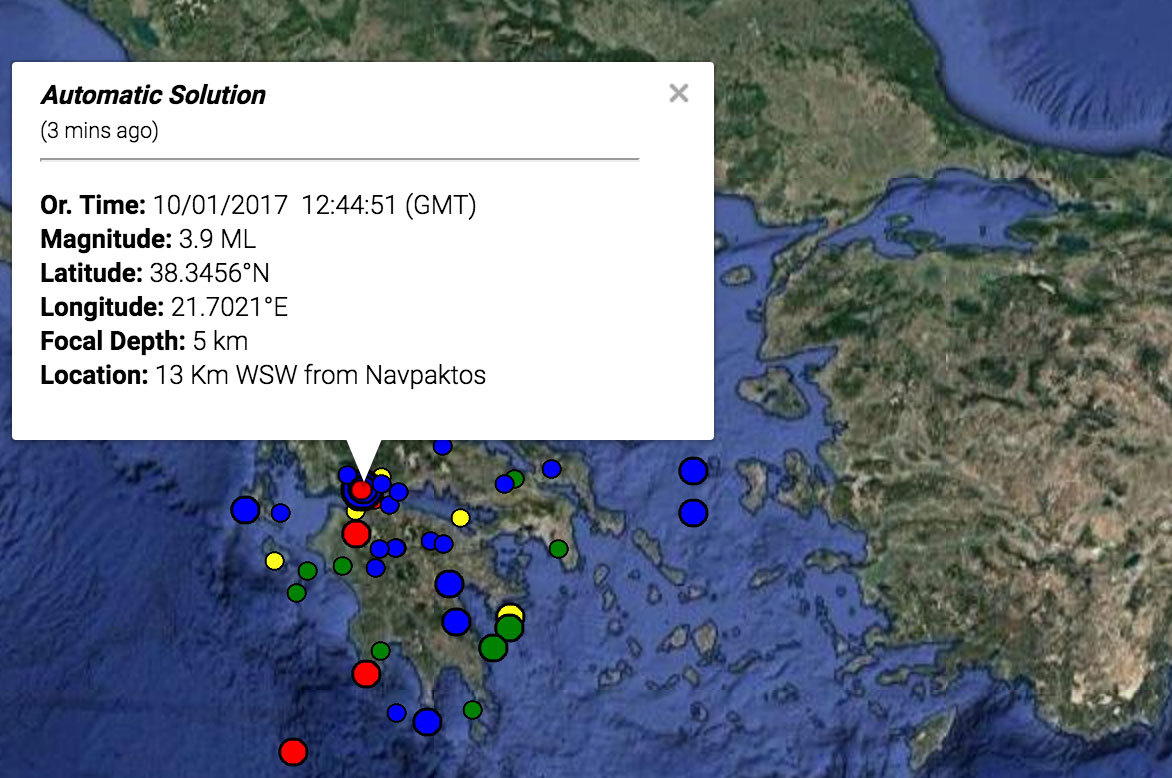Click lower large blue marker in central Peloponnese
This screenshot has width=1172, height=778.
coord(456,622)
